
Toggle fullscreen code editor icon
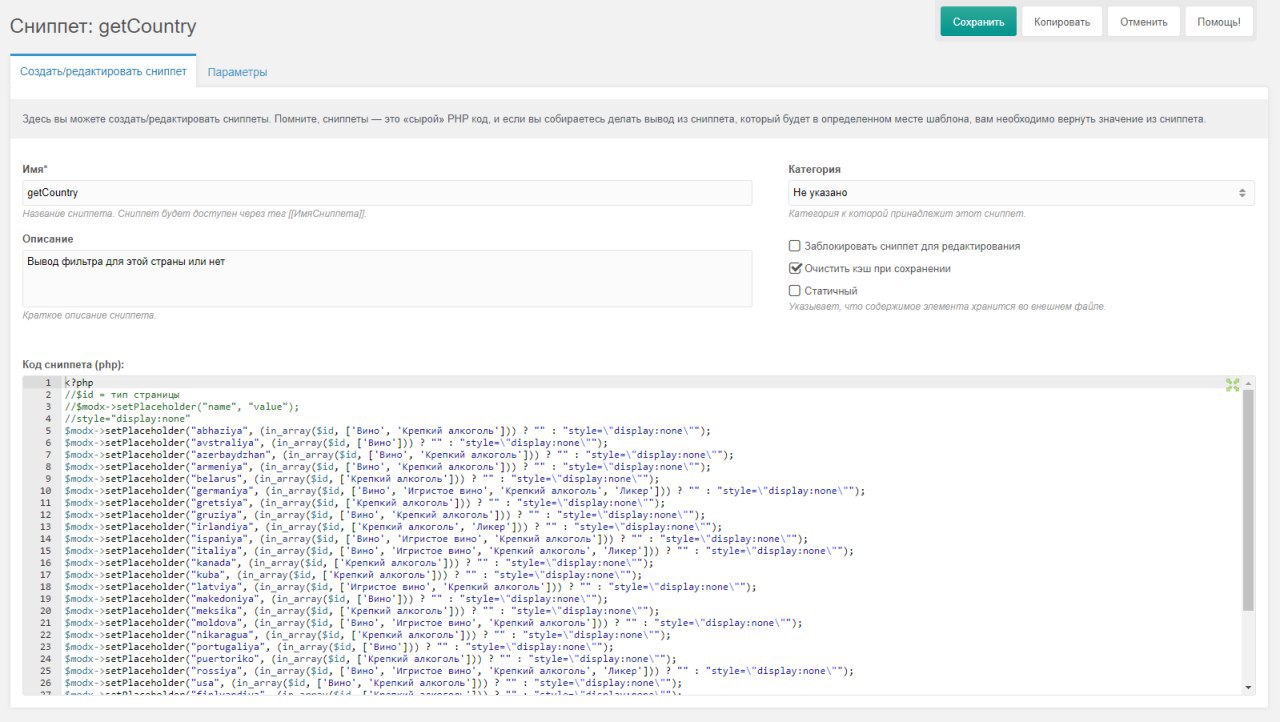1232,385
